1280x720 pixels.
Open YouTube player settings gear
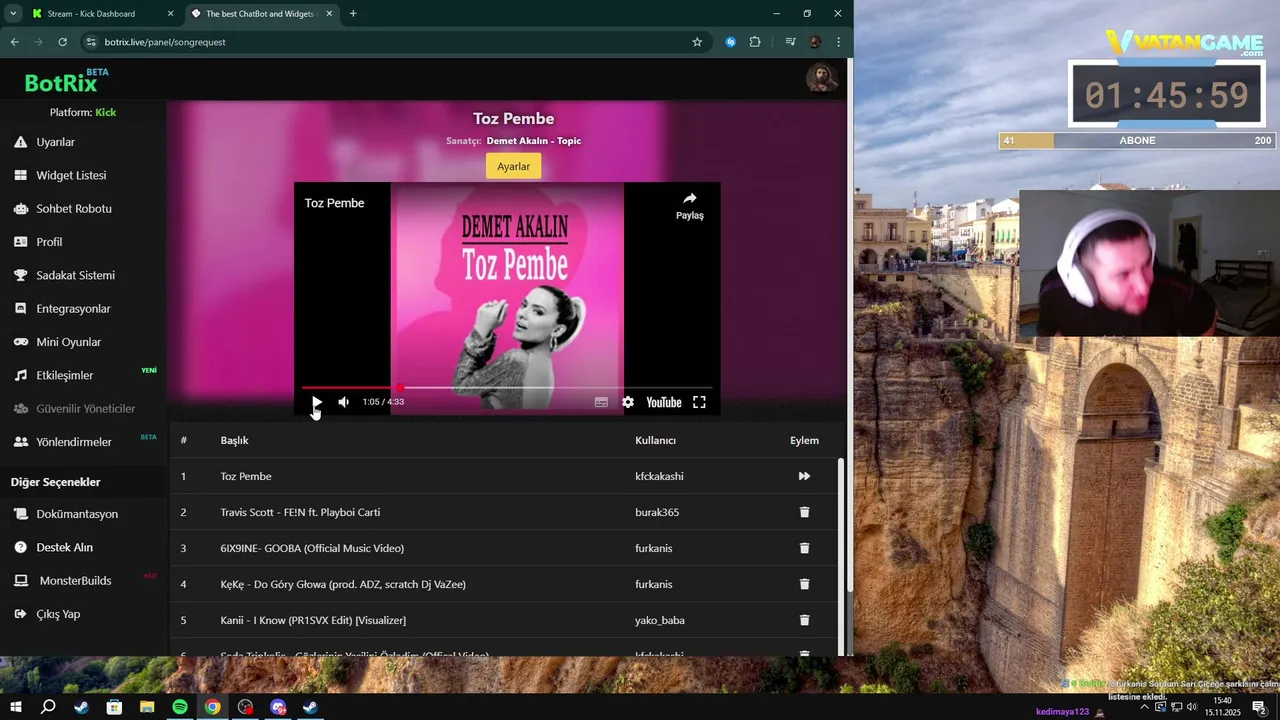click(628, 402)
